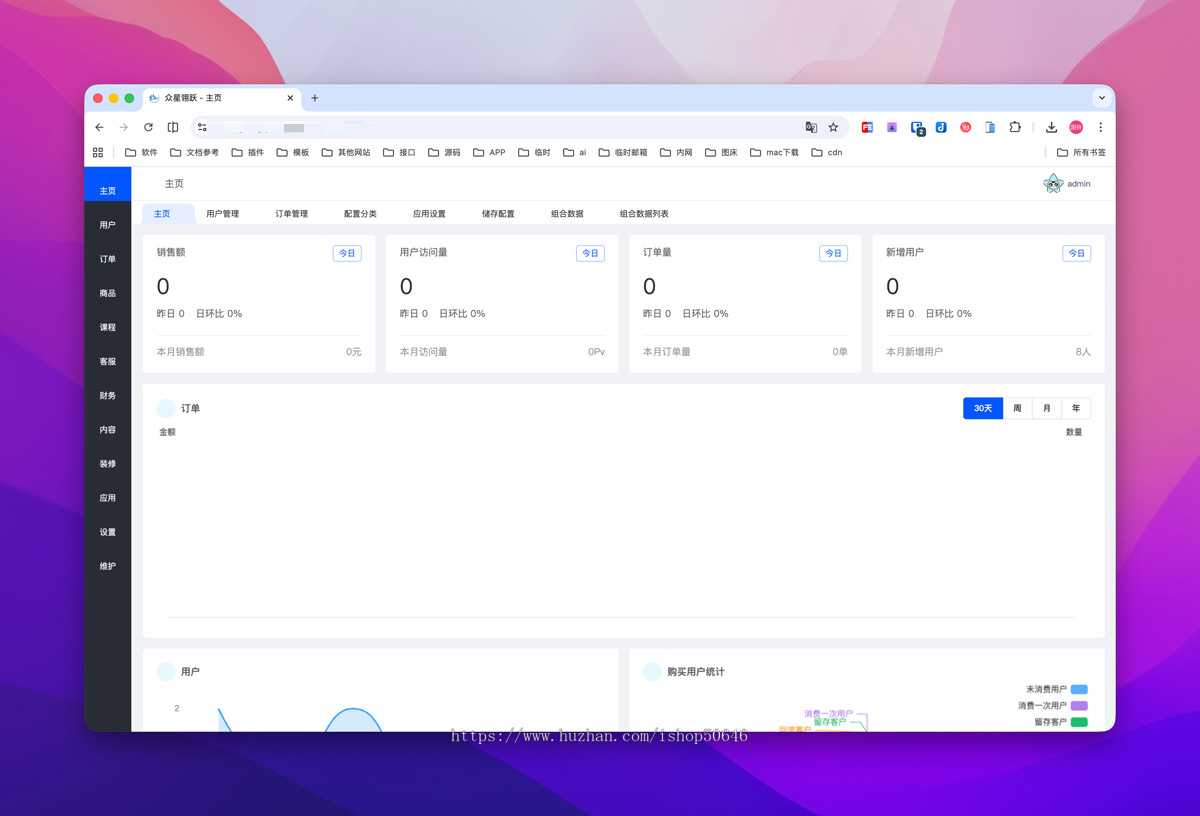1200x816 pixels.
Task: Click the admin star avatar
Action: [1053, 184]
